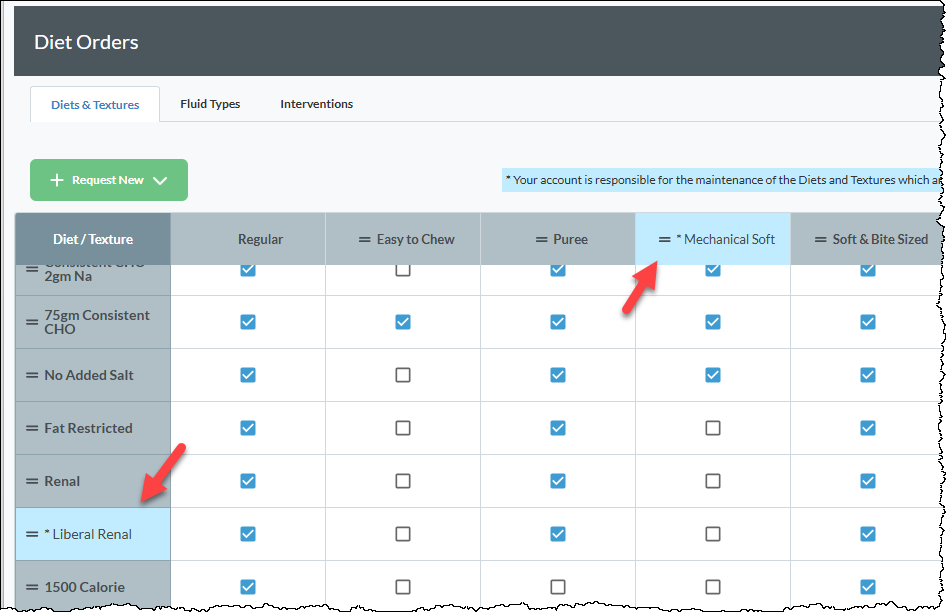Uncheck Soft & Bite Sized for Liberal Renal
Screen dimensions: 946x612
(x=868, y=535)
